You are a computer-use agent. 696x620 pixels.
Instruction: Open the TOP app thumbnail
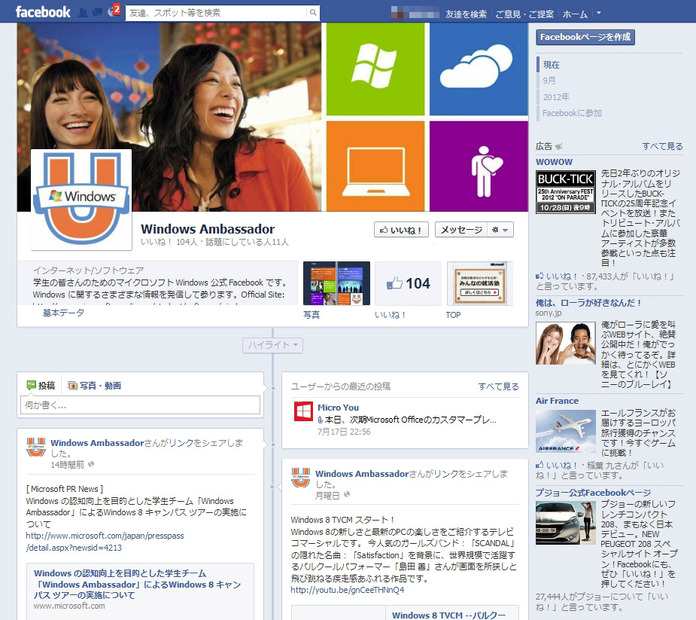pyautogui.click(x=479, y=283)
